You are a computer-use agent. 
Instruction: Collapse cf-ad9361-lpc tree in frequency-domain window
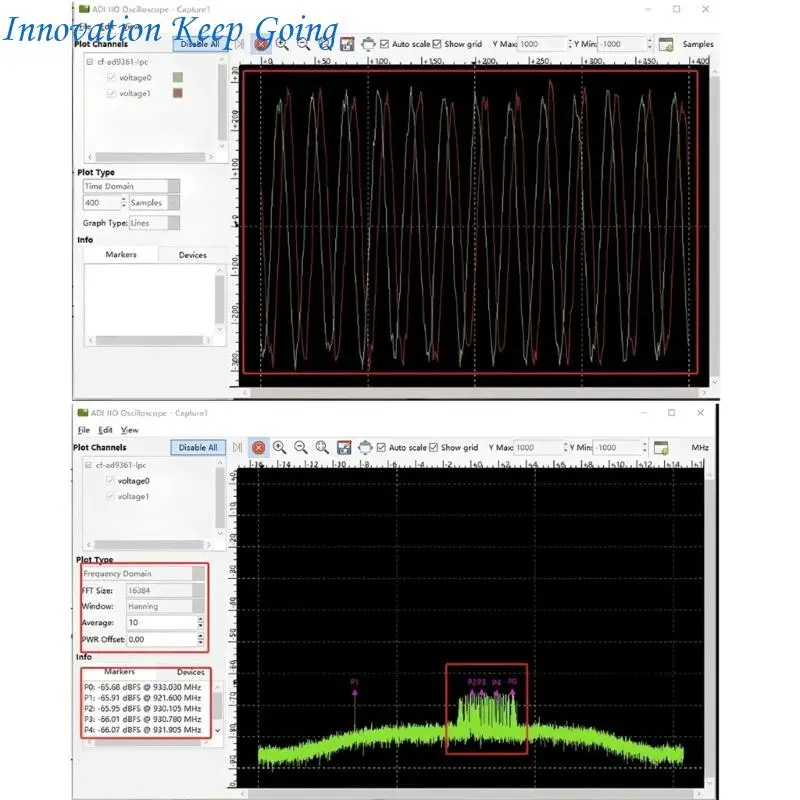(88, 465)
